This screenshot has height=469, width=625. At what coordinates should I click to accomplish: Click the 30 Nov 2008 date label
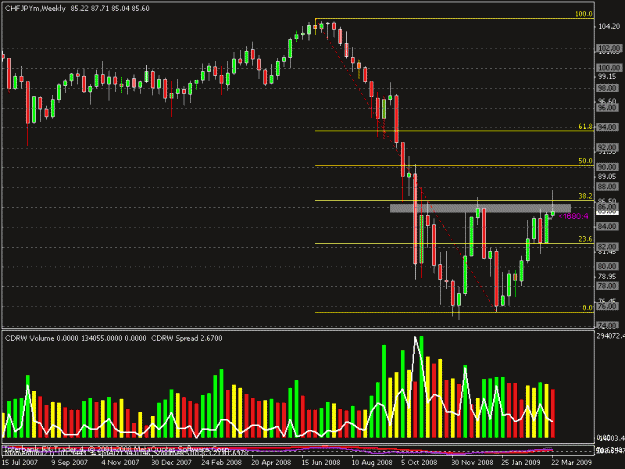[472, 462]
